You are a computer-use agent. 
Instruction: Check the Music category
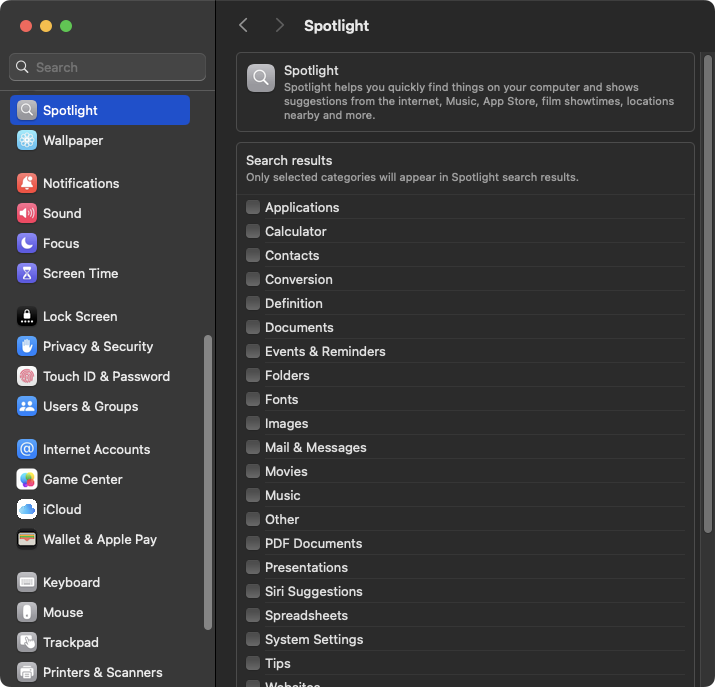pos(253,495)
